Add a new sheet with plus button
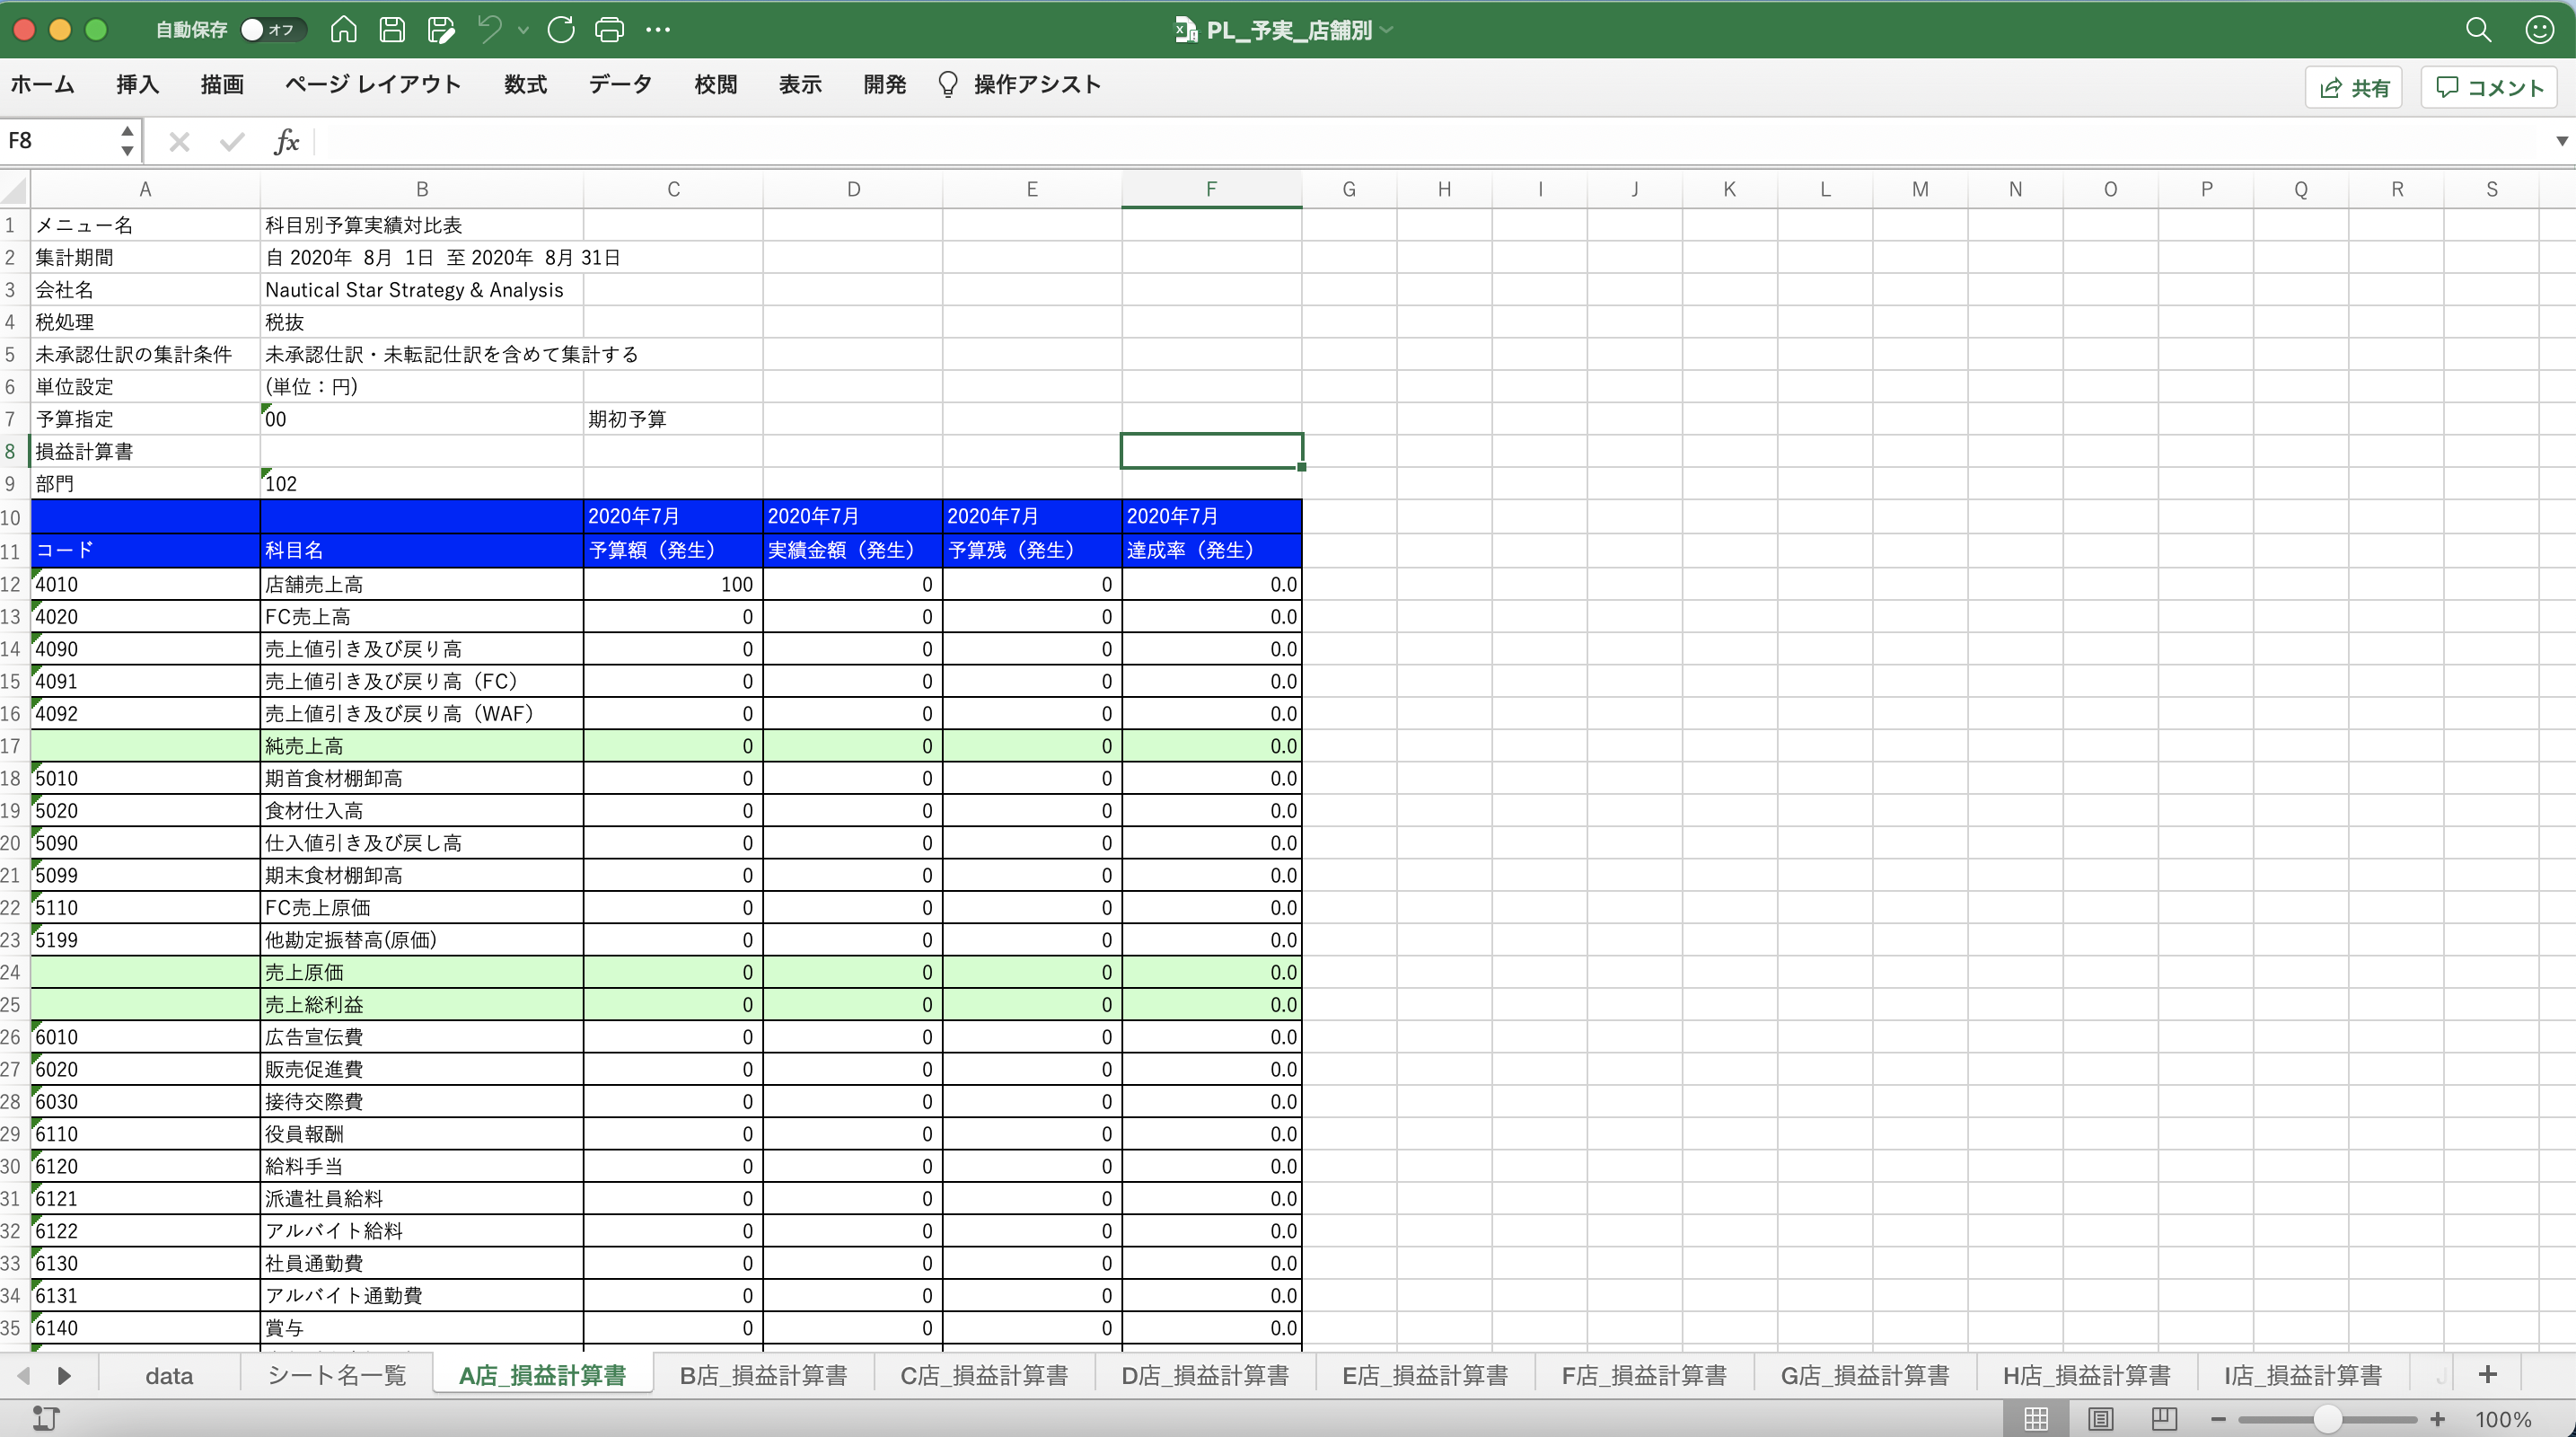This screenshot has width=2576, height=1437. point(2487,1375)
